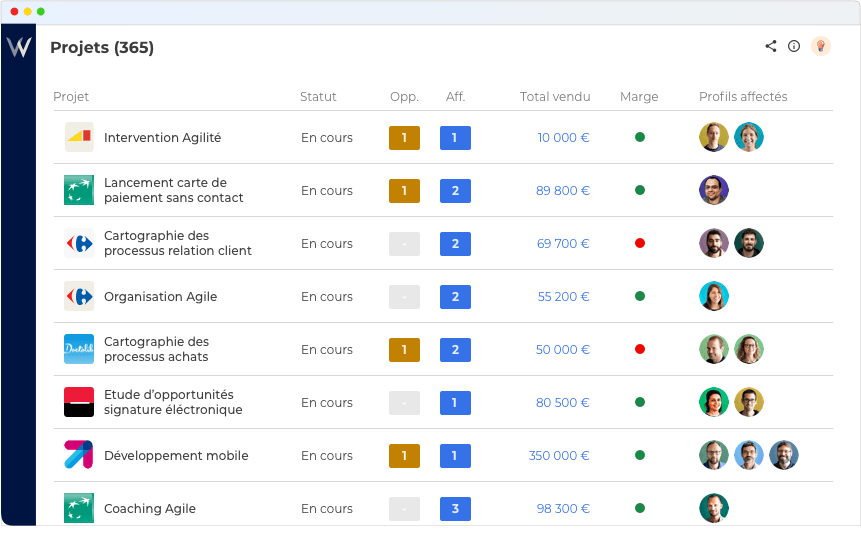
Task: Click the Société Générale logo for Etude d'opportunités
Action: 79,402
